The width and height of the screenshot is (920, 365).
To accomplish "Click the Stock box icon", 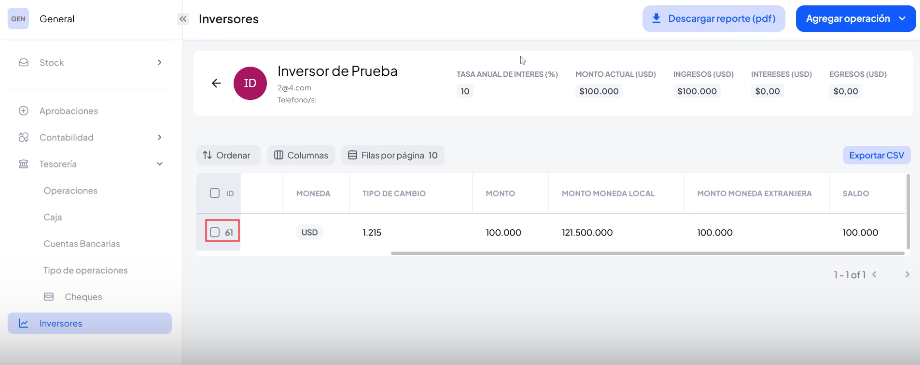I will click(x=23, y=63).
